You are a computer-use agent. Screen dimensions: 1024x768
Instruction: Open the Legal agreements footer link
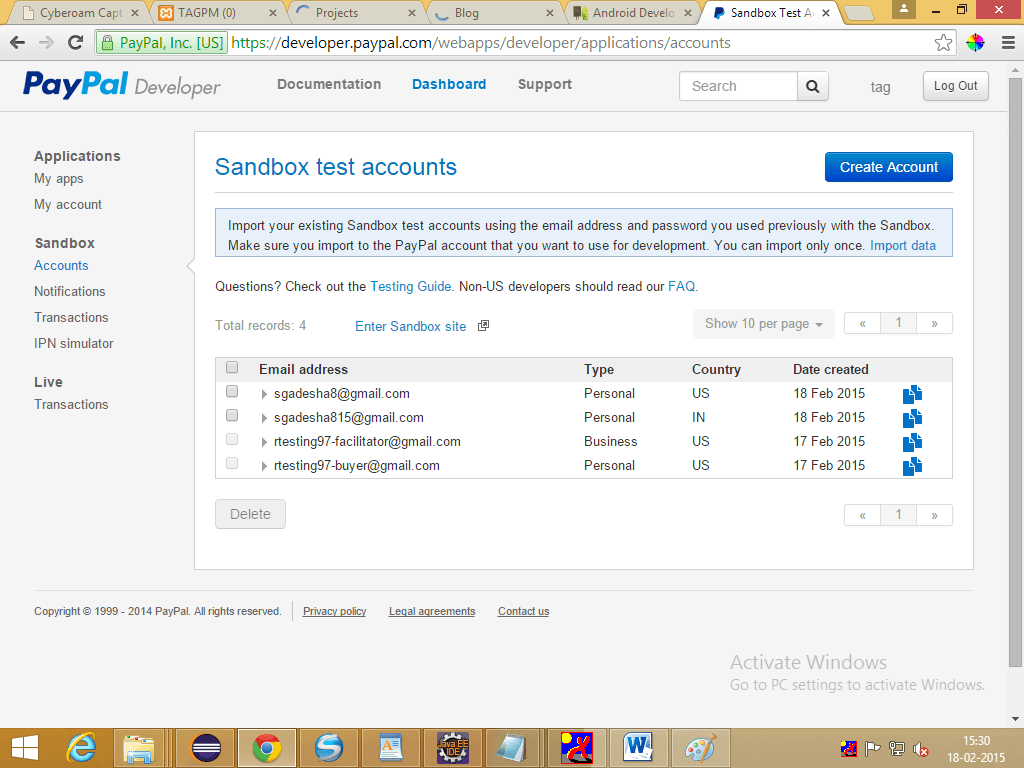432,611
